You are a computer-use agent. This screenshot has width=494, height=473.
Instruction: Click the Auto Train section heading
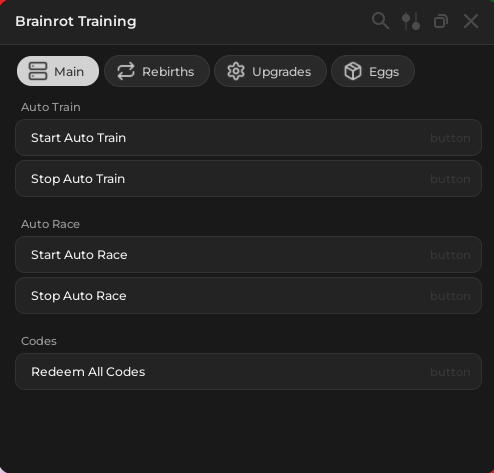[51, 107]
